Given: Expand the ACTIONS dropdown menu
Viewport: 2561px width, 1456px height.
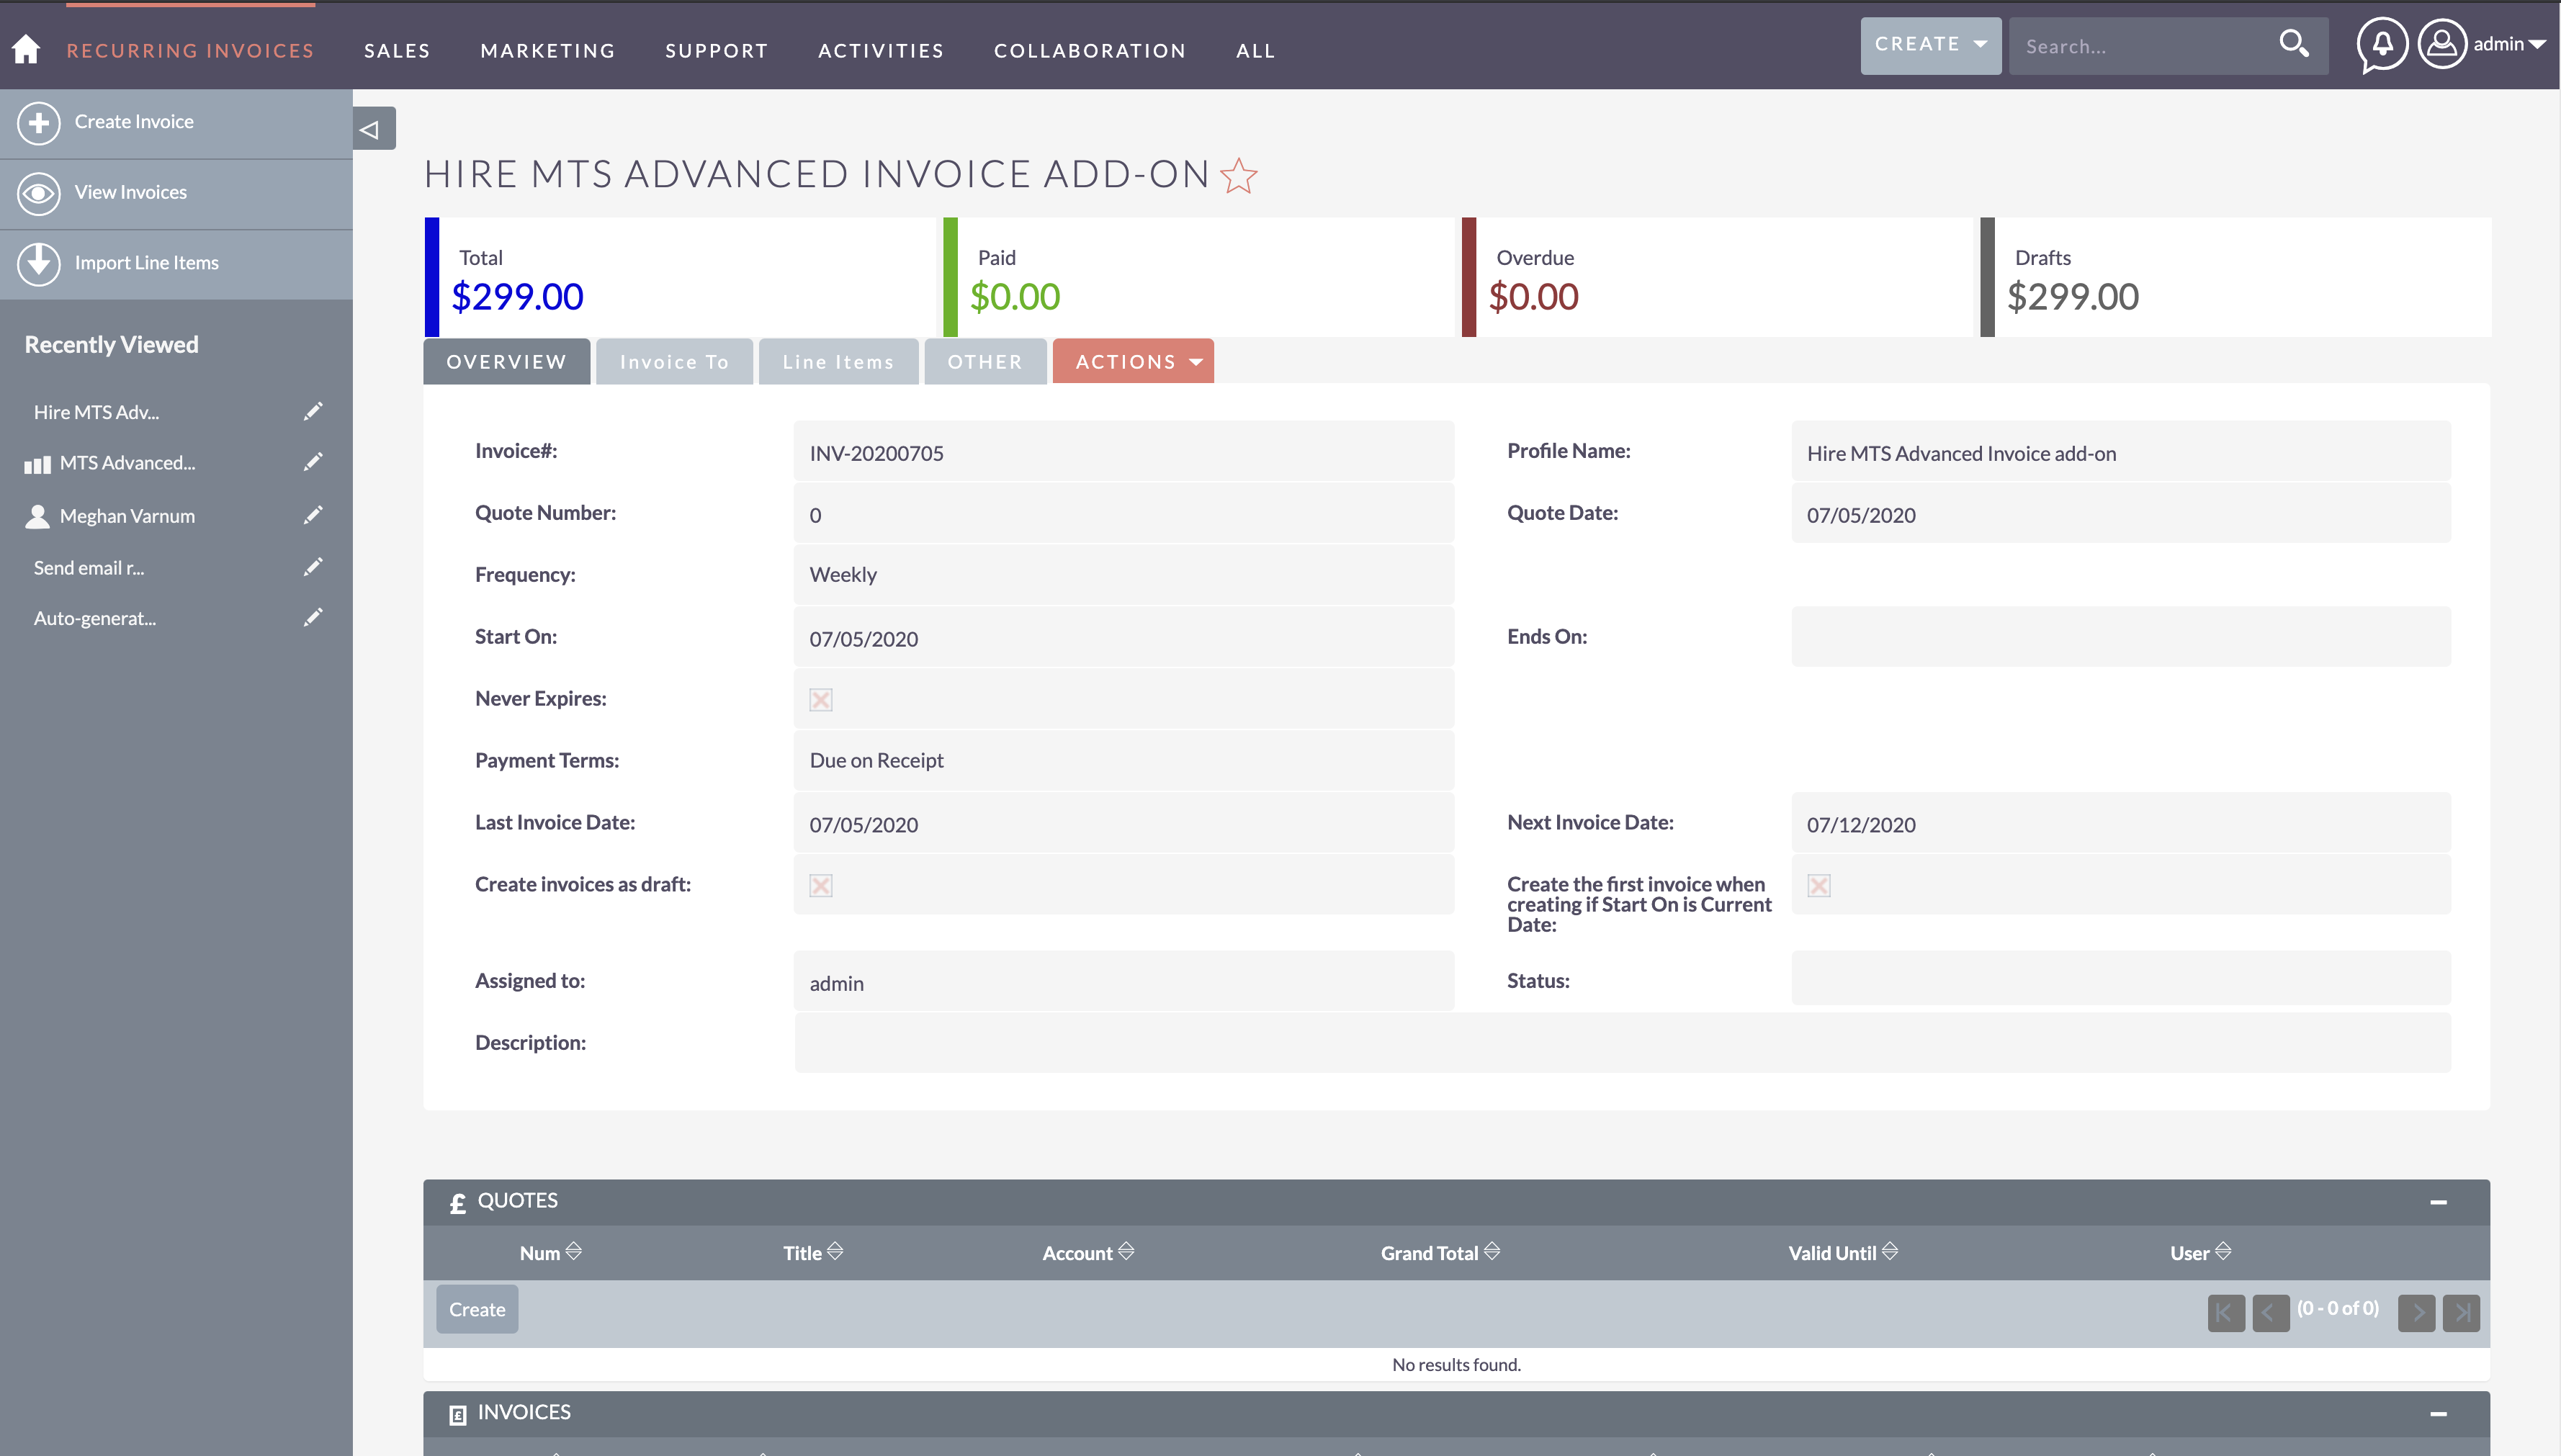Looking at the screenshot, I should tap(1134, 361).
